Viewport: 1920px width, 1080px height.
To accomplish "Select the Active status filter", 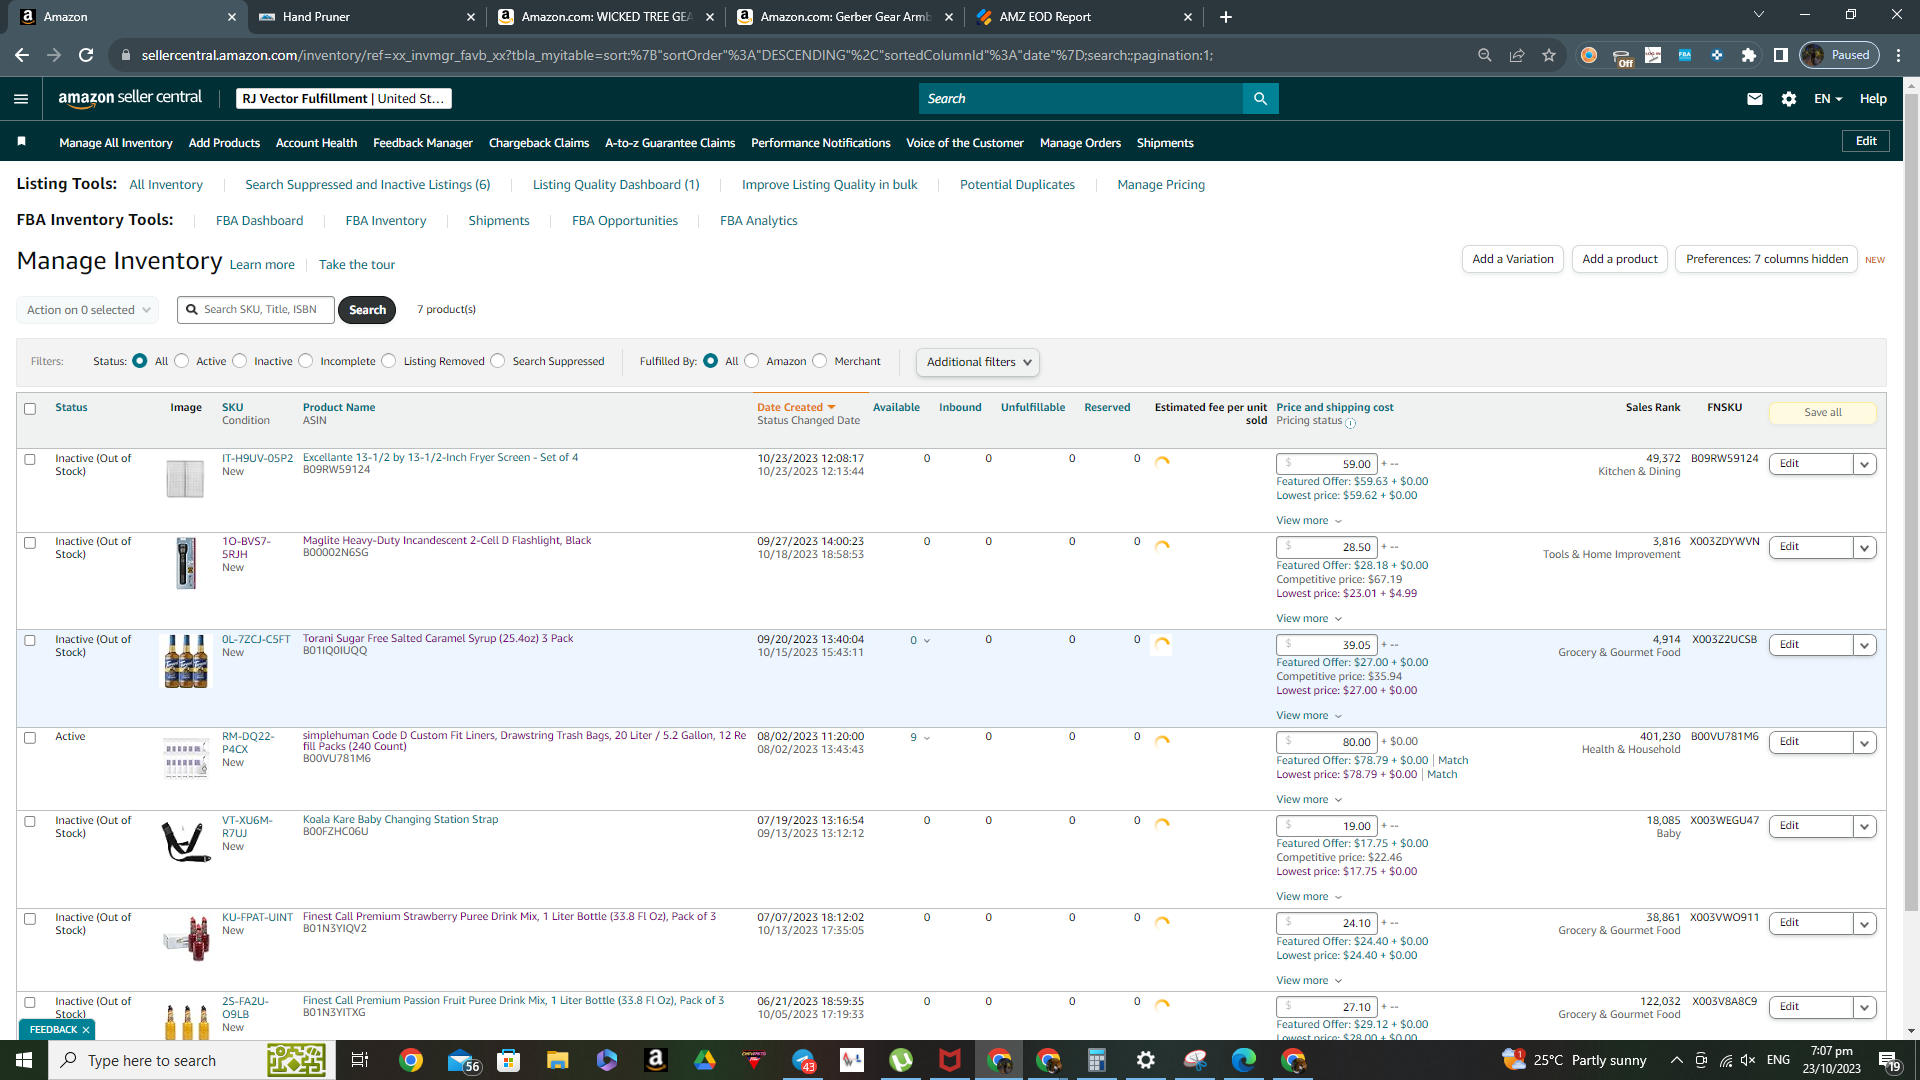I will (182, 361).
